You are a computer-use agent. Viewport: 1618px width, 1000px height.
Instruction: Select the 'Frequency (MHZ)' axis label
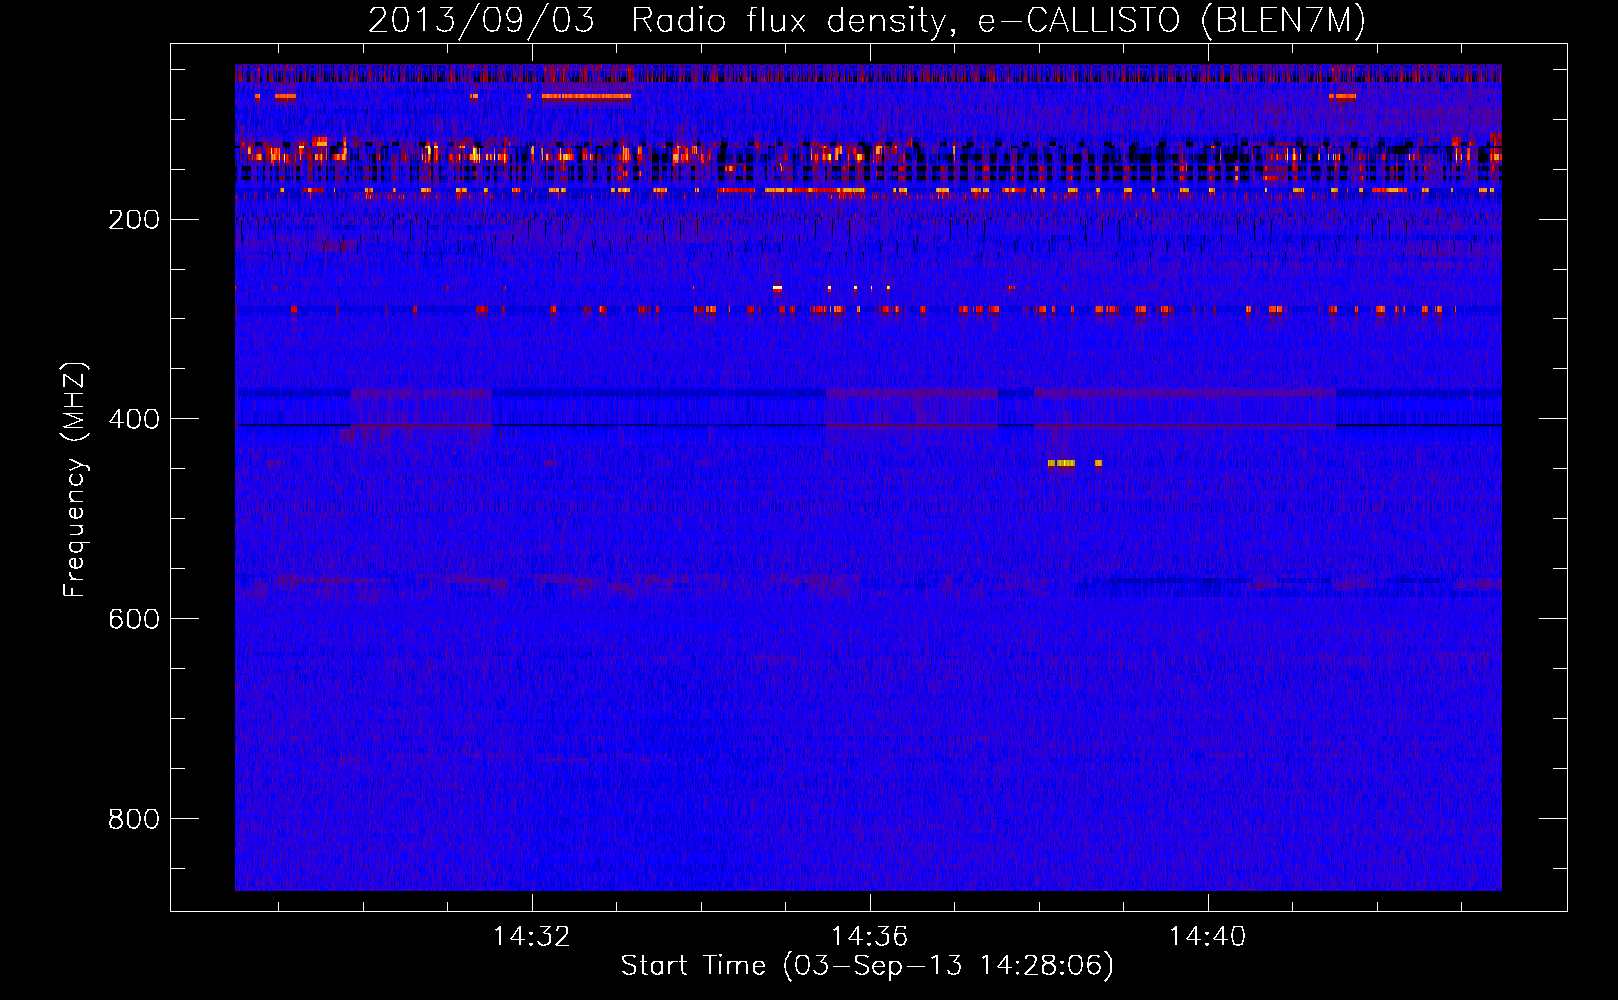click(75, 480)
